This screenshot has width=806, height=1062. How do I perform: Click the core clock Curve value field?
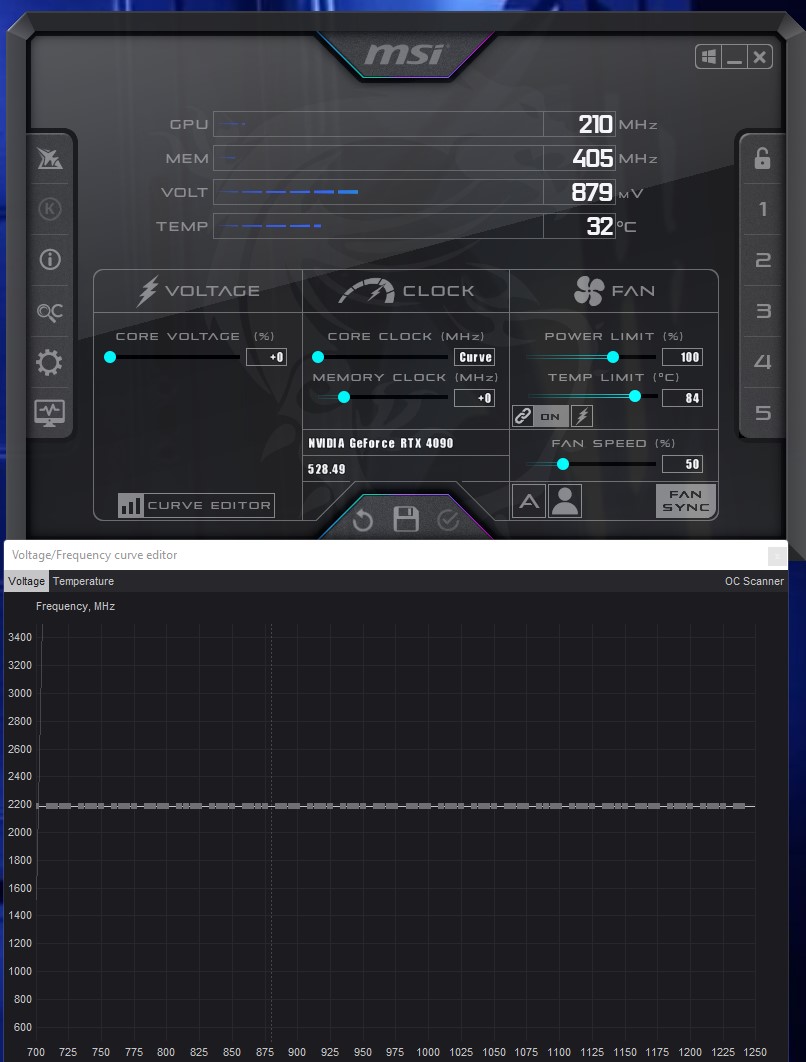(x=474, y=357)
